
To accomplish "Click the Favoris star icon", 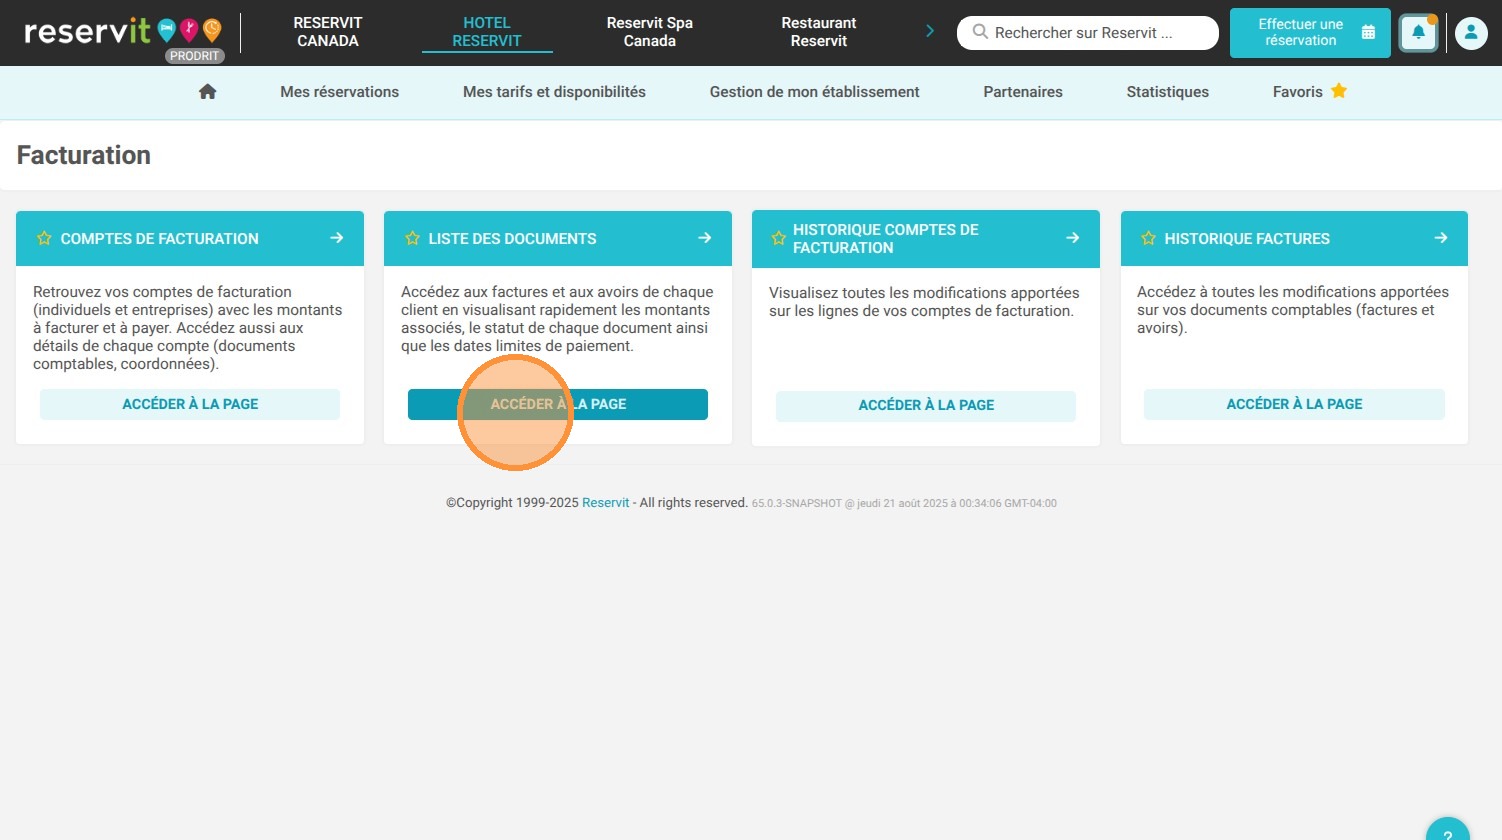I will 1339,91.
